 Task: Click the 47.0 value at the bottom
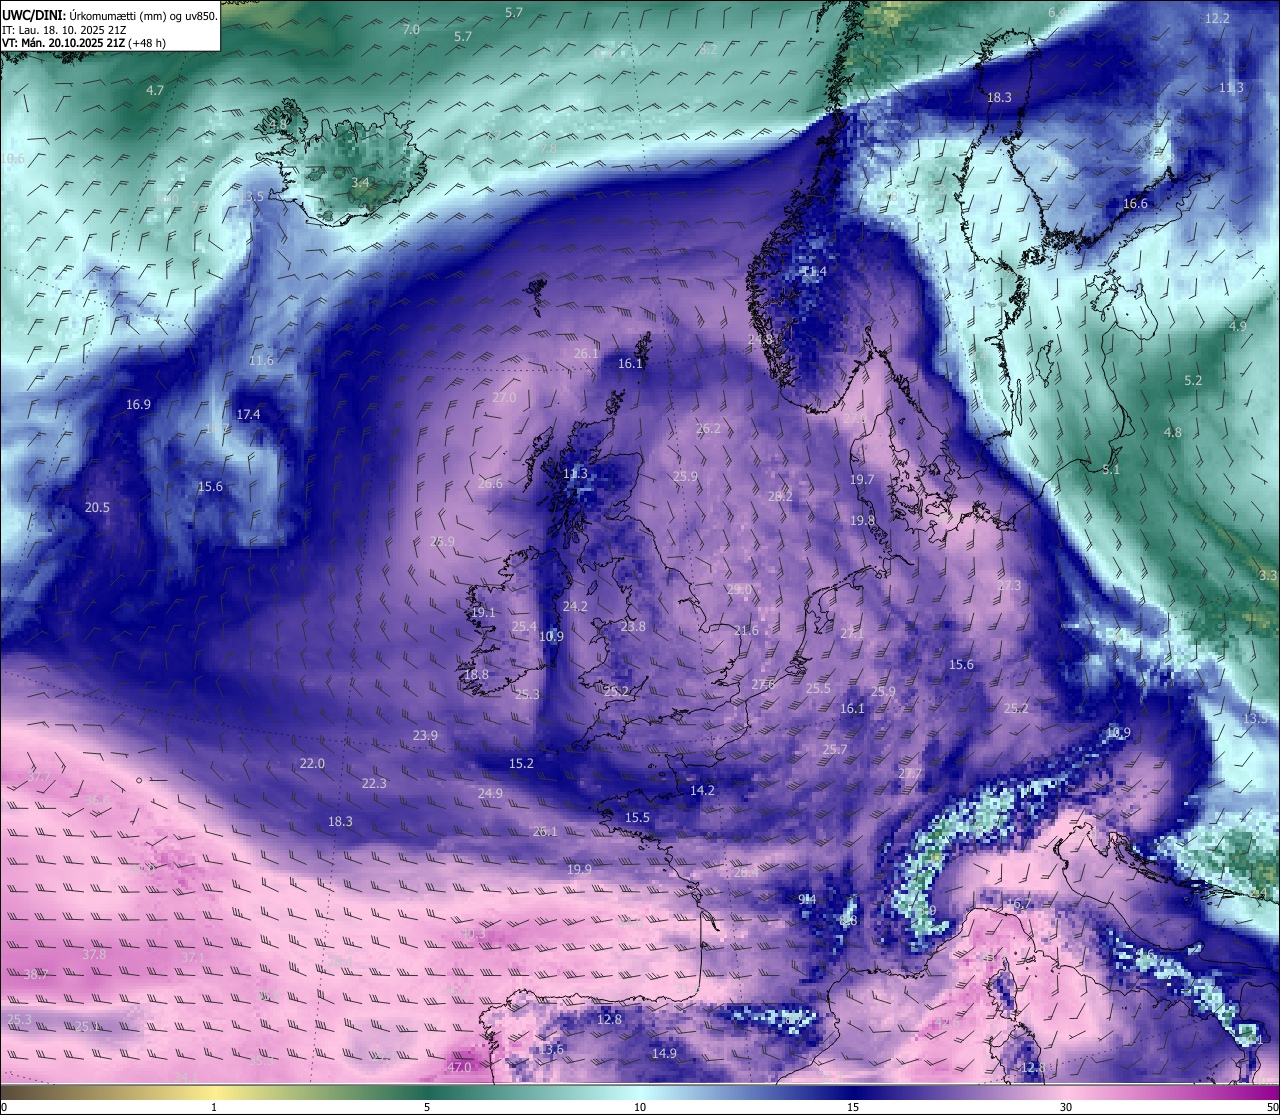coord(459,1067)
